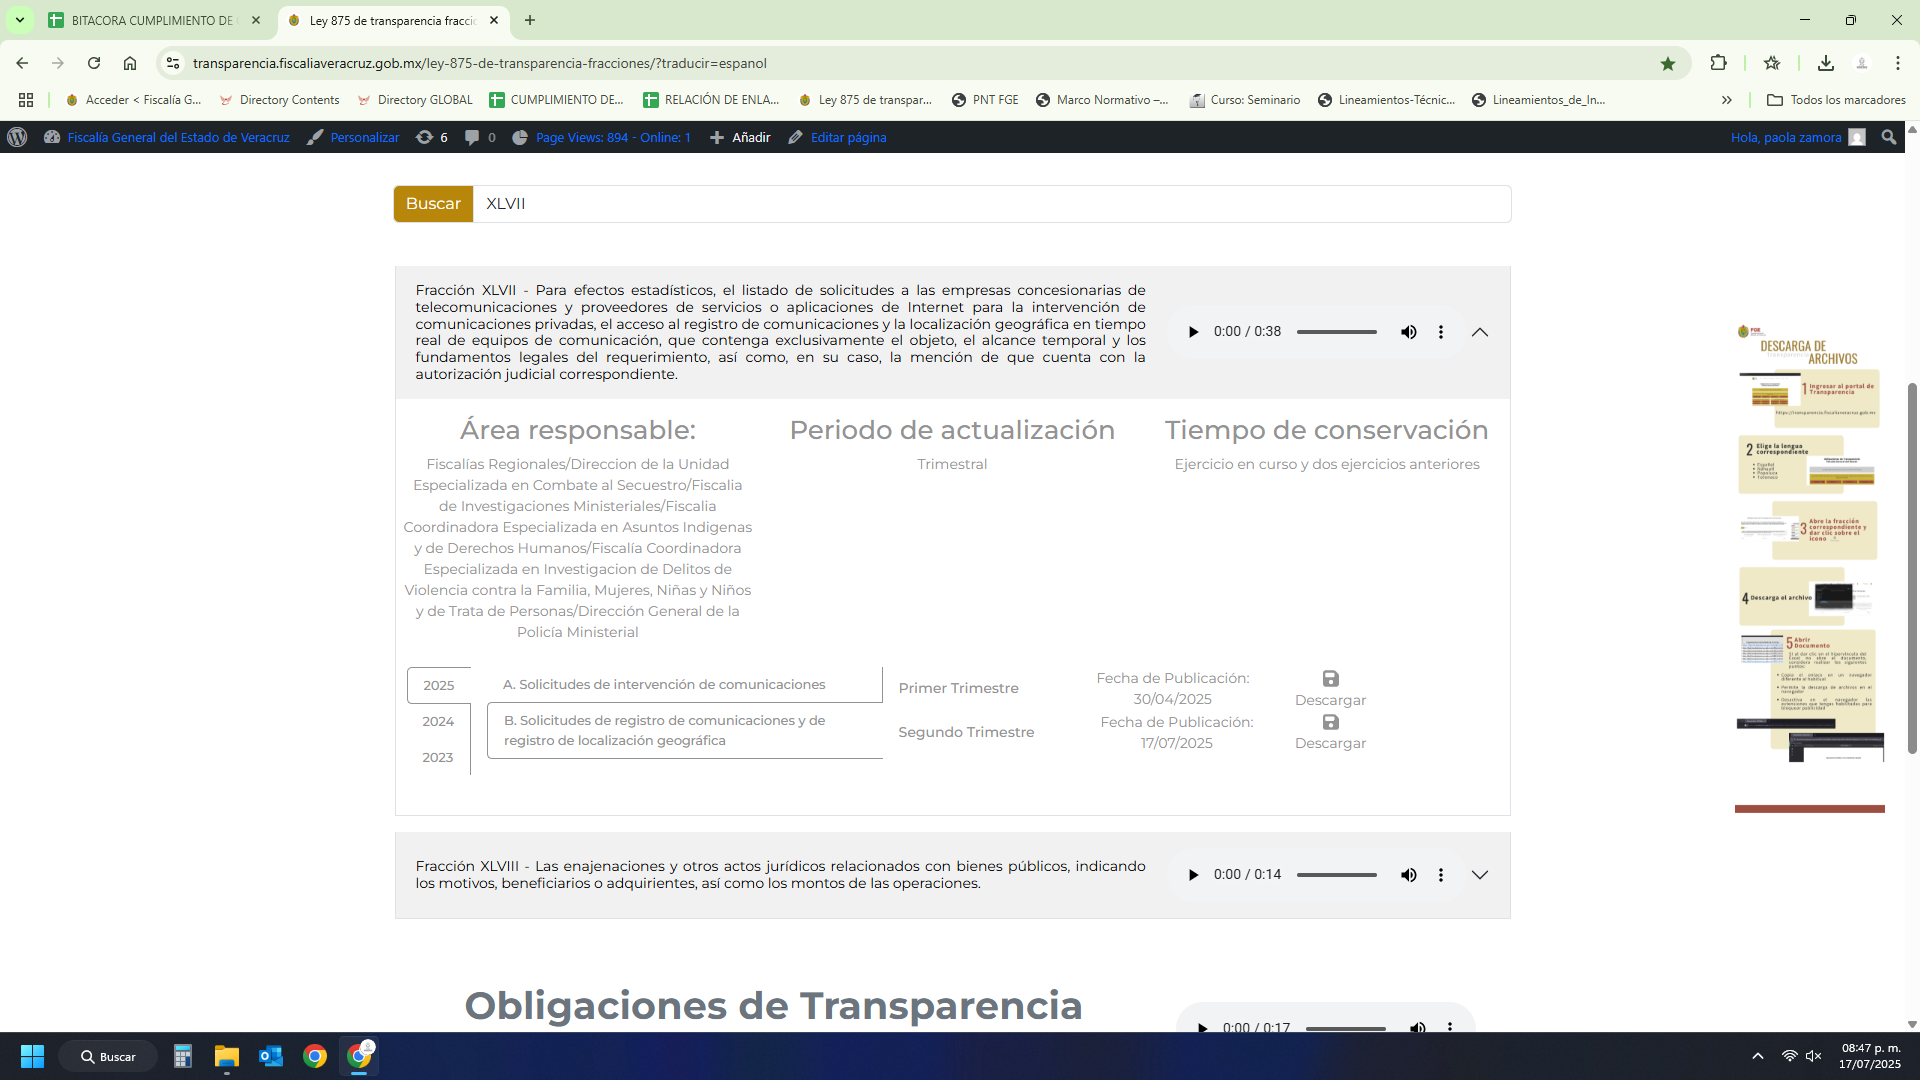Viewport: 1920px width, 1080px height.
Task: Mute the Fracción XLVIII audio player
Action: pos(1408,875)
